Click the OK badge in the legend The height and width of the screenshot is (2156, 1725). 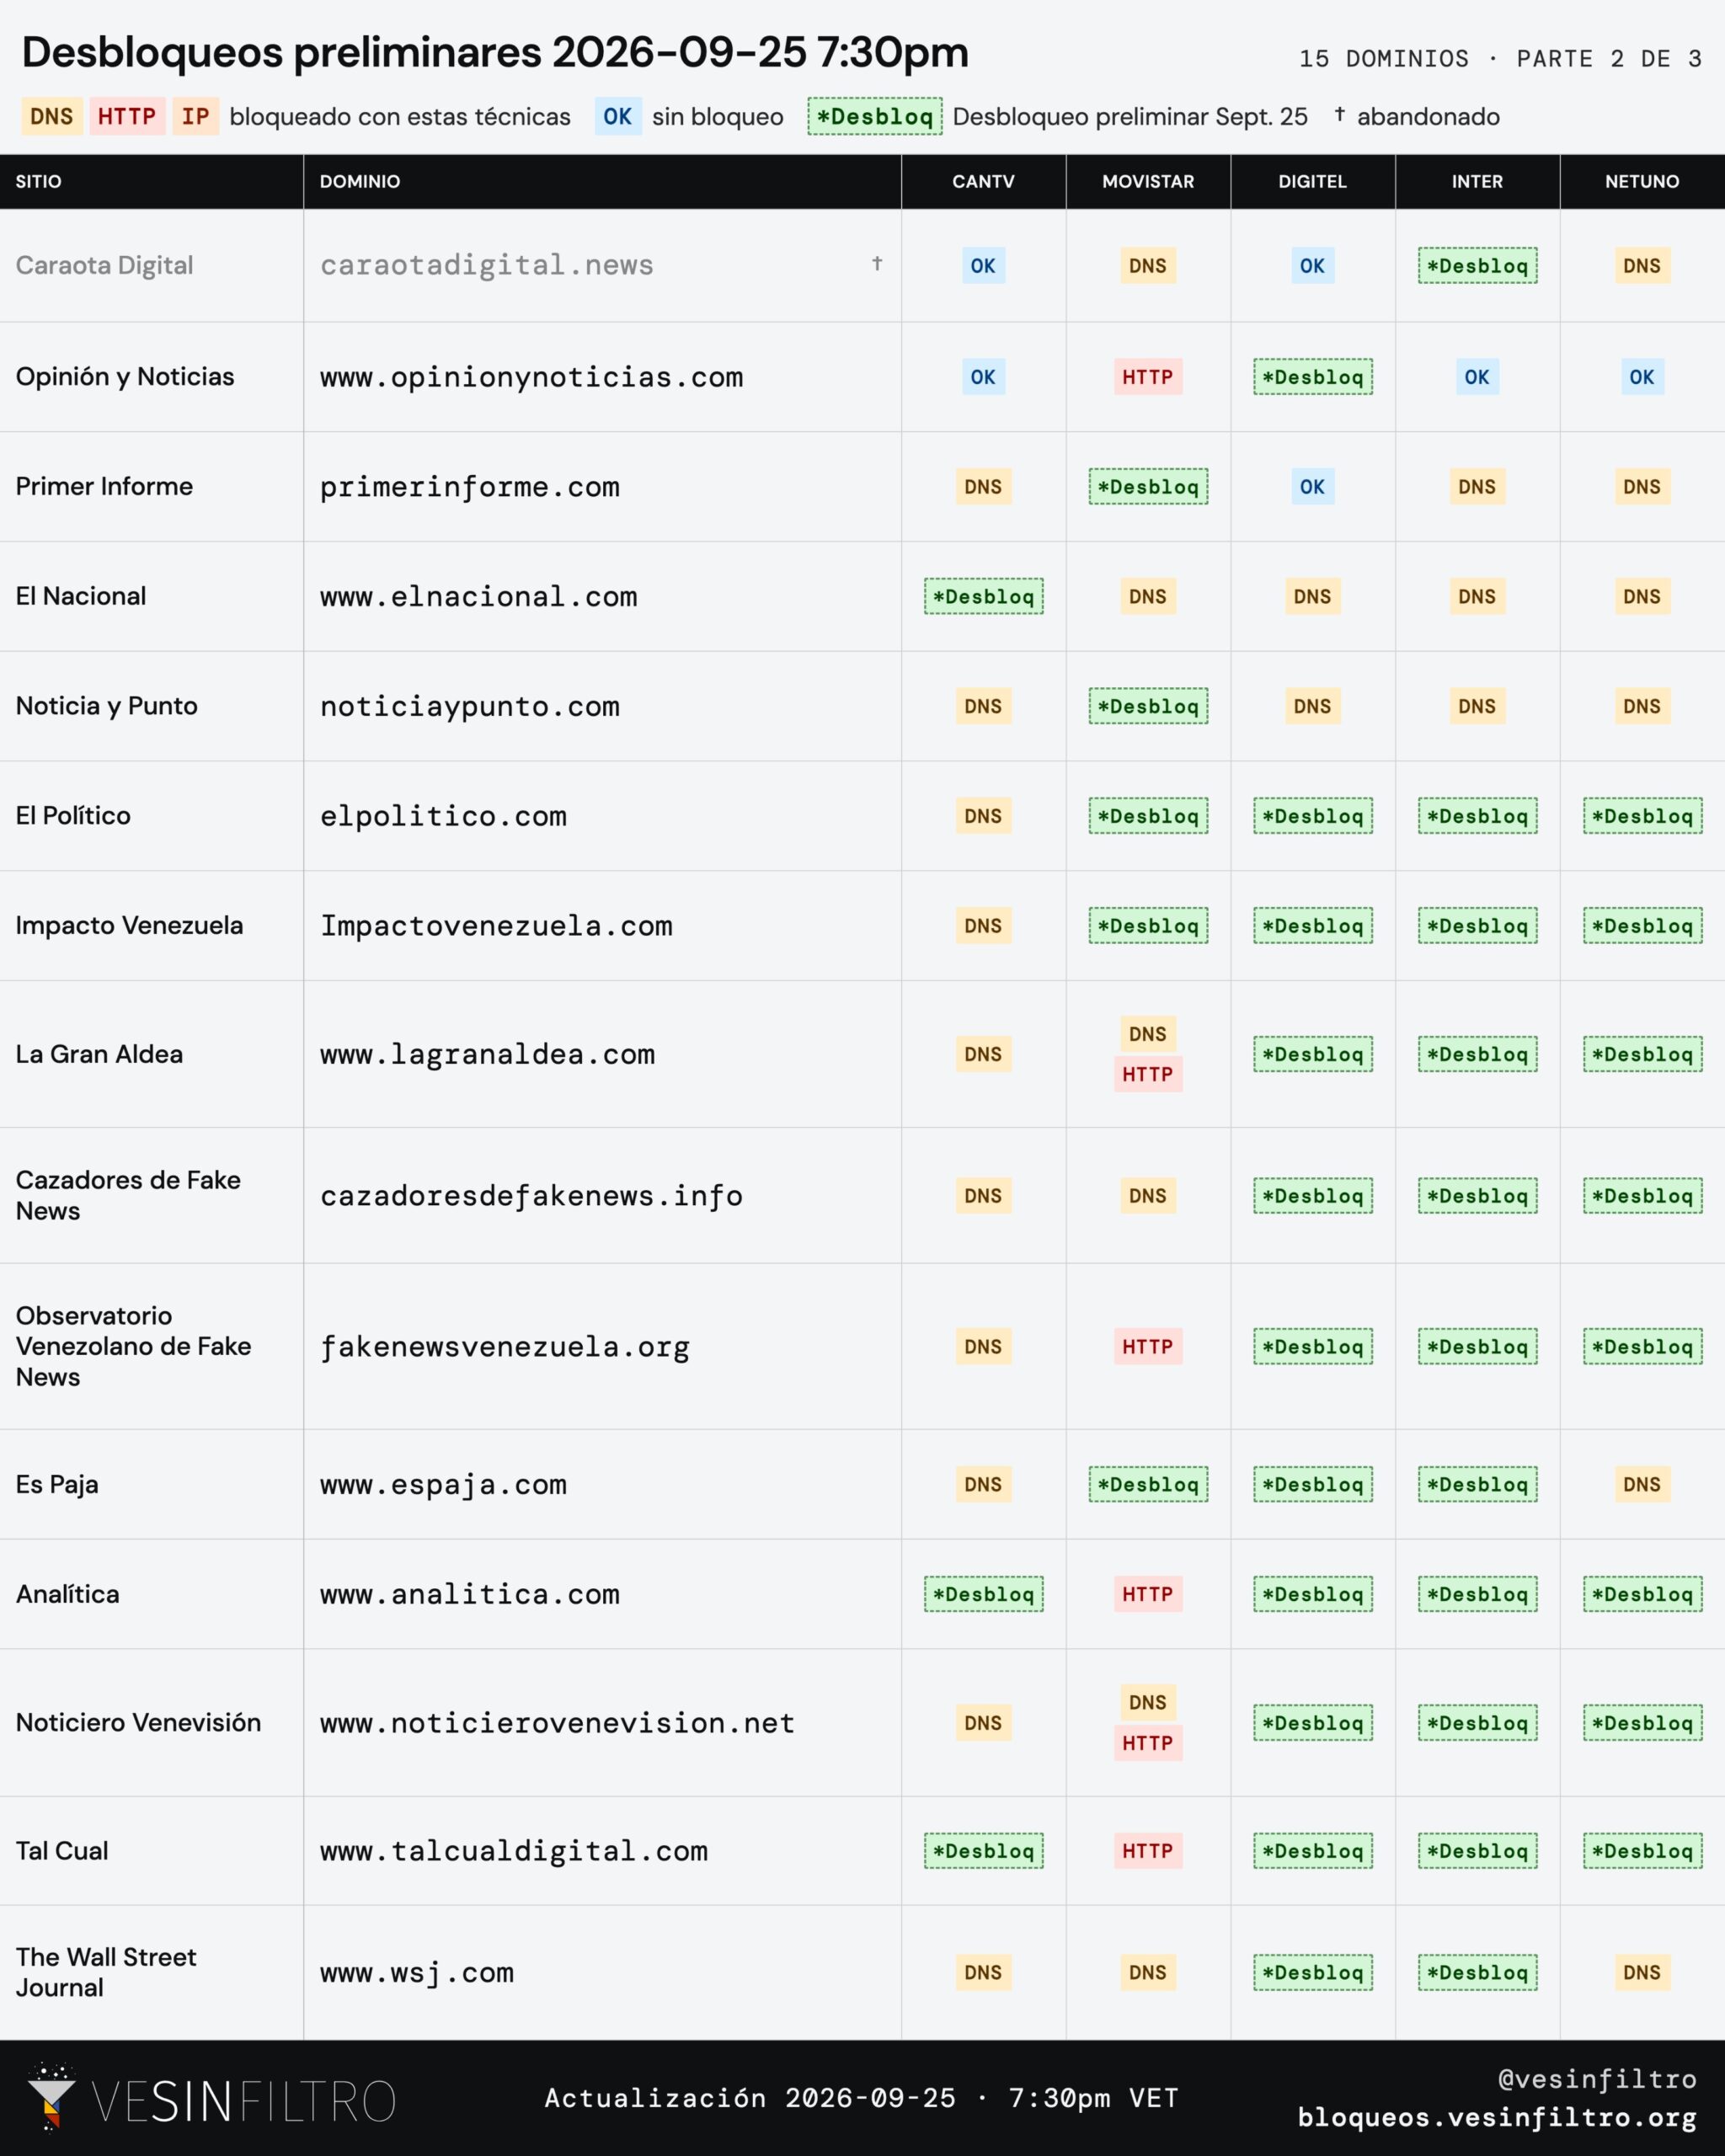click(618, 116)
